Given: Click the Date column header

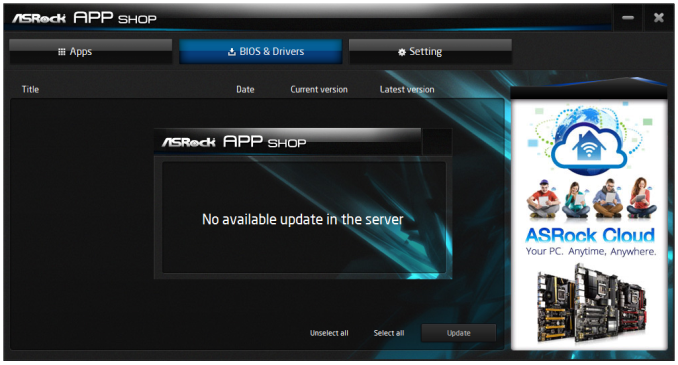Looking at the screenshot, I should tap(245, 90).
